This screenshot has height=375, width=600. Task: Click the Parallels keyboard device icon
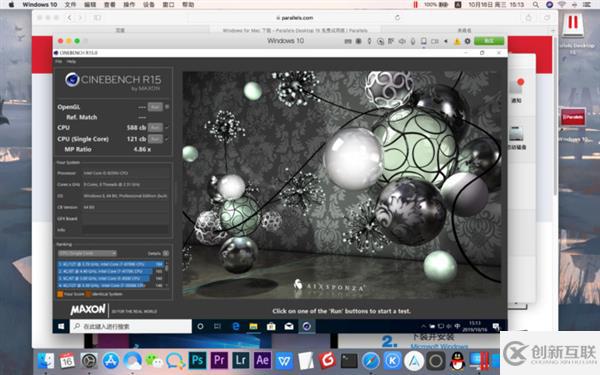coord(348,41)
